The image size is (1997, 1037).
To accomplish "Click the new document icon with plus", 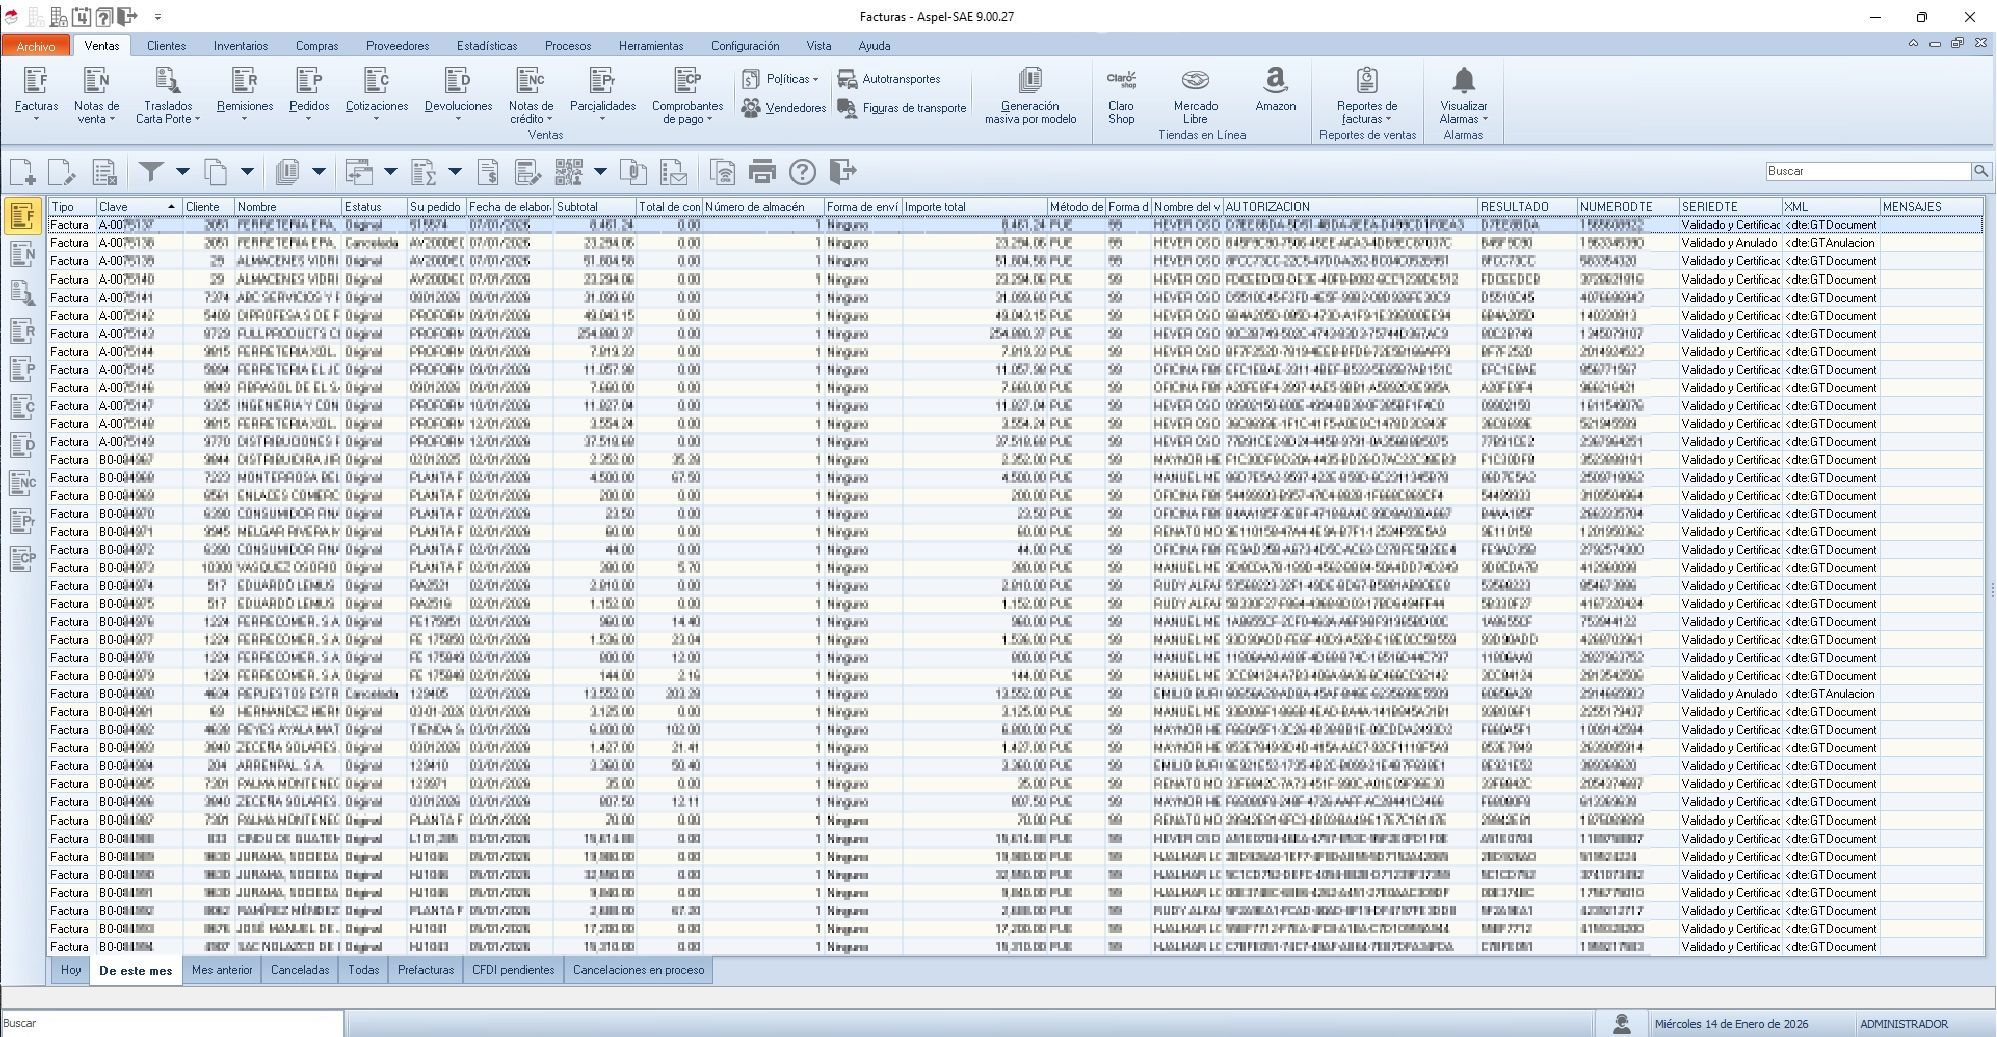I will tap(23, 172).
